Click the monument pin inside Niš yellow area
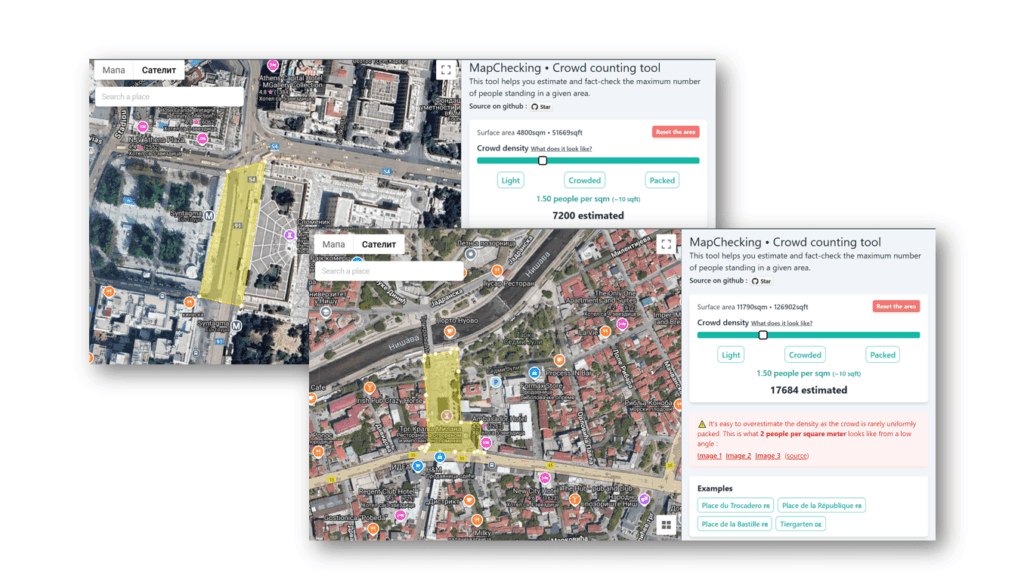The height and width of the screenshot is (576, 1024). 447,416
